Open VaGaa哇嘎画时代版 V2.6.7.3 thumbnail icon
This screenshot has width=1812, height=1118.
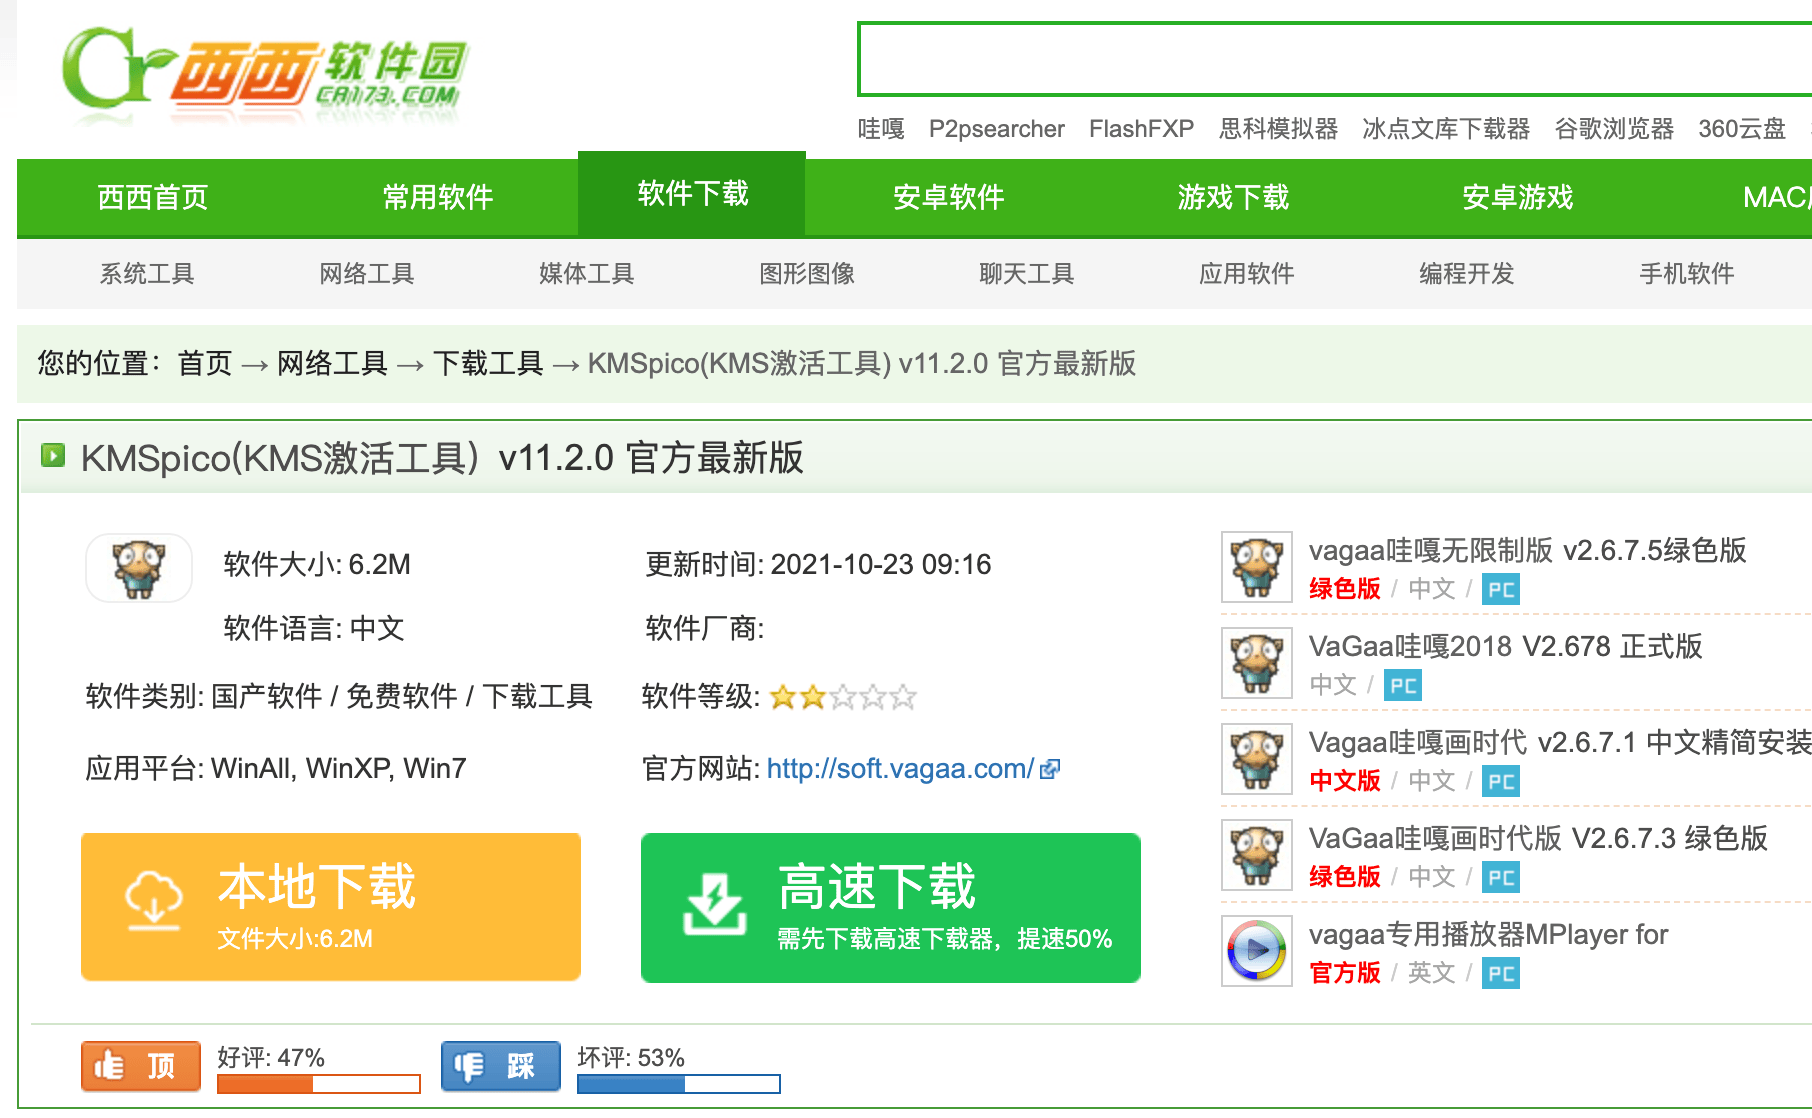point(1257,855)
